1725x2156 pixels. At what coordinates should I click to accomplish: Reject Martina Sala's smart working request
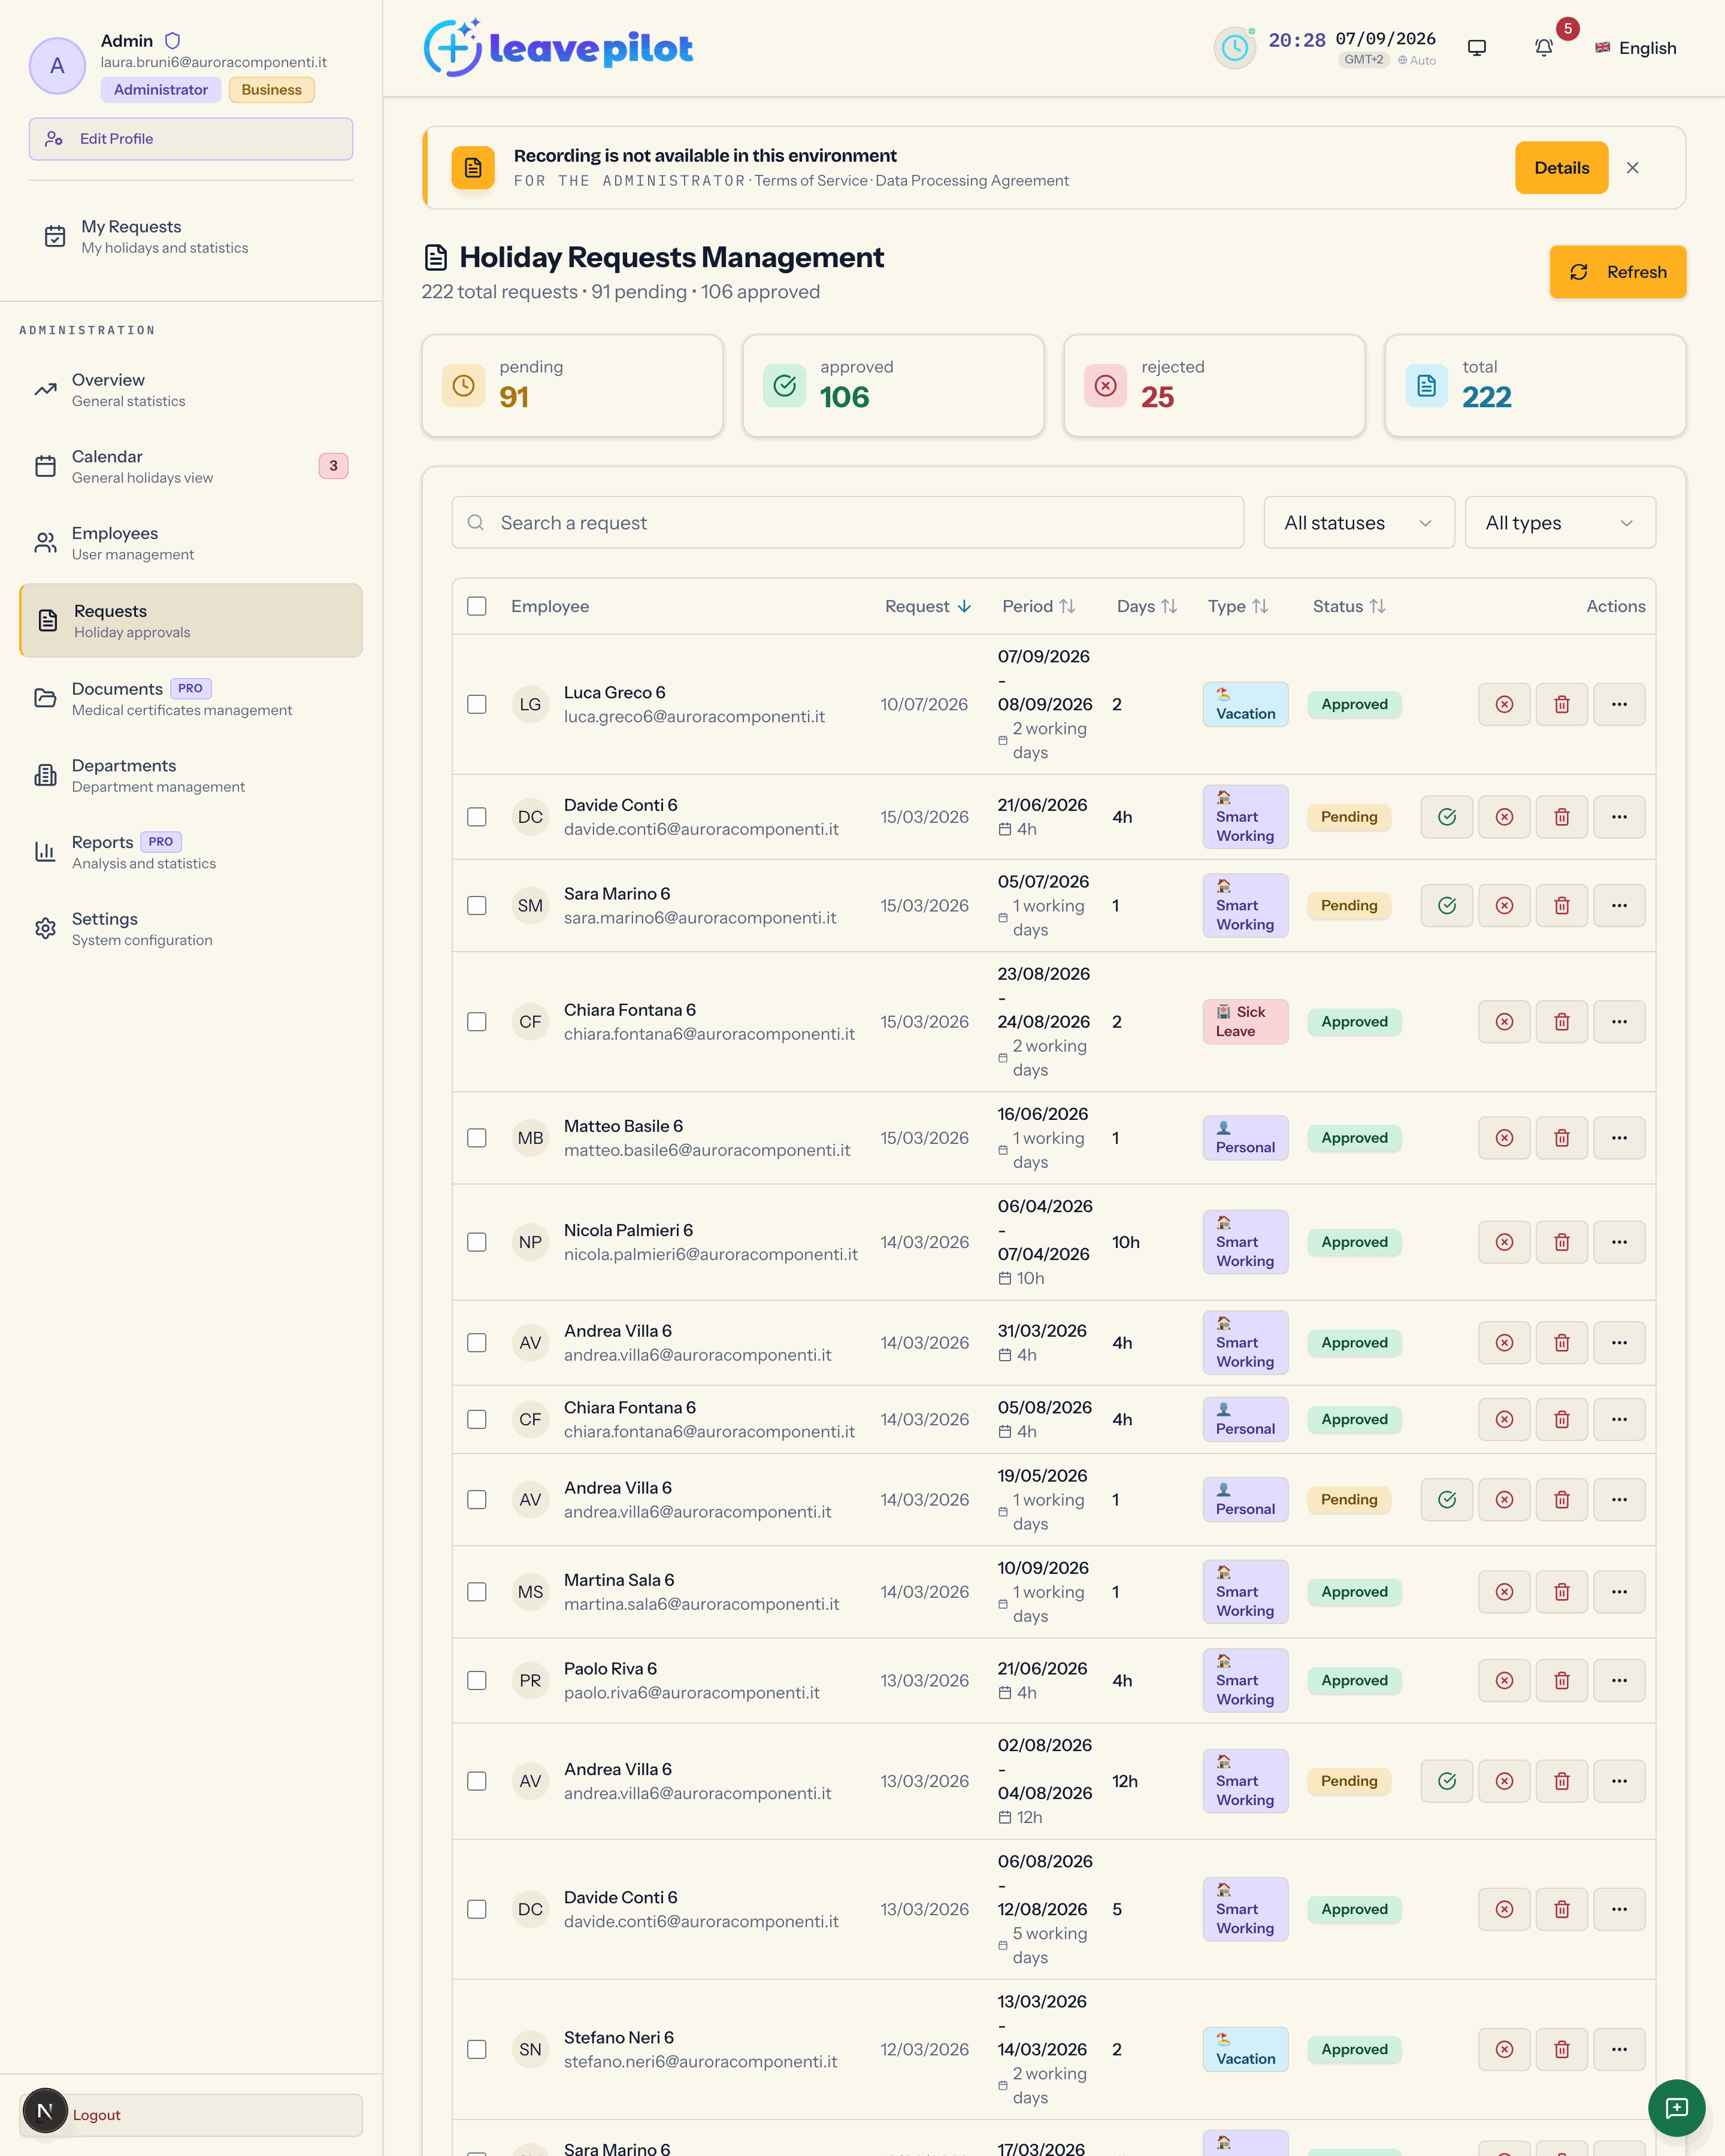click(1504, 1592)
